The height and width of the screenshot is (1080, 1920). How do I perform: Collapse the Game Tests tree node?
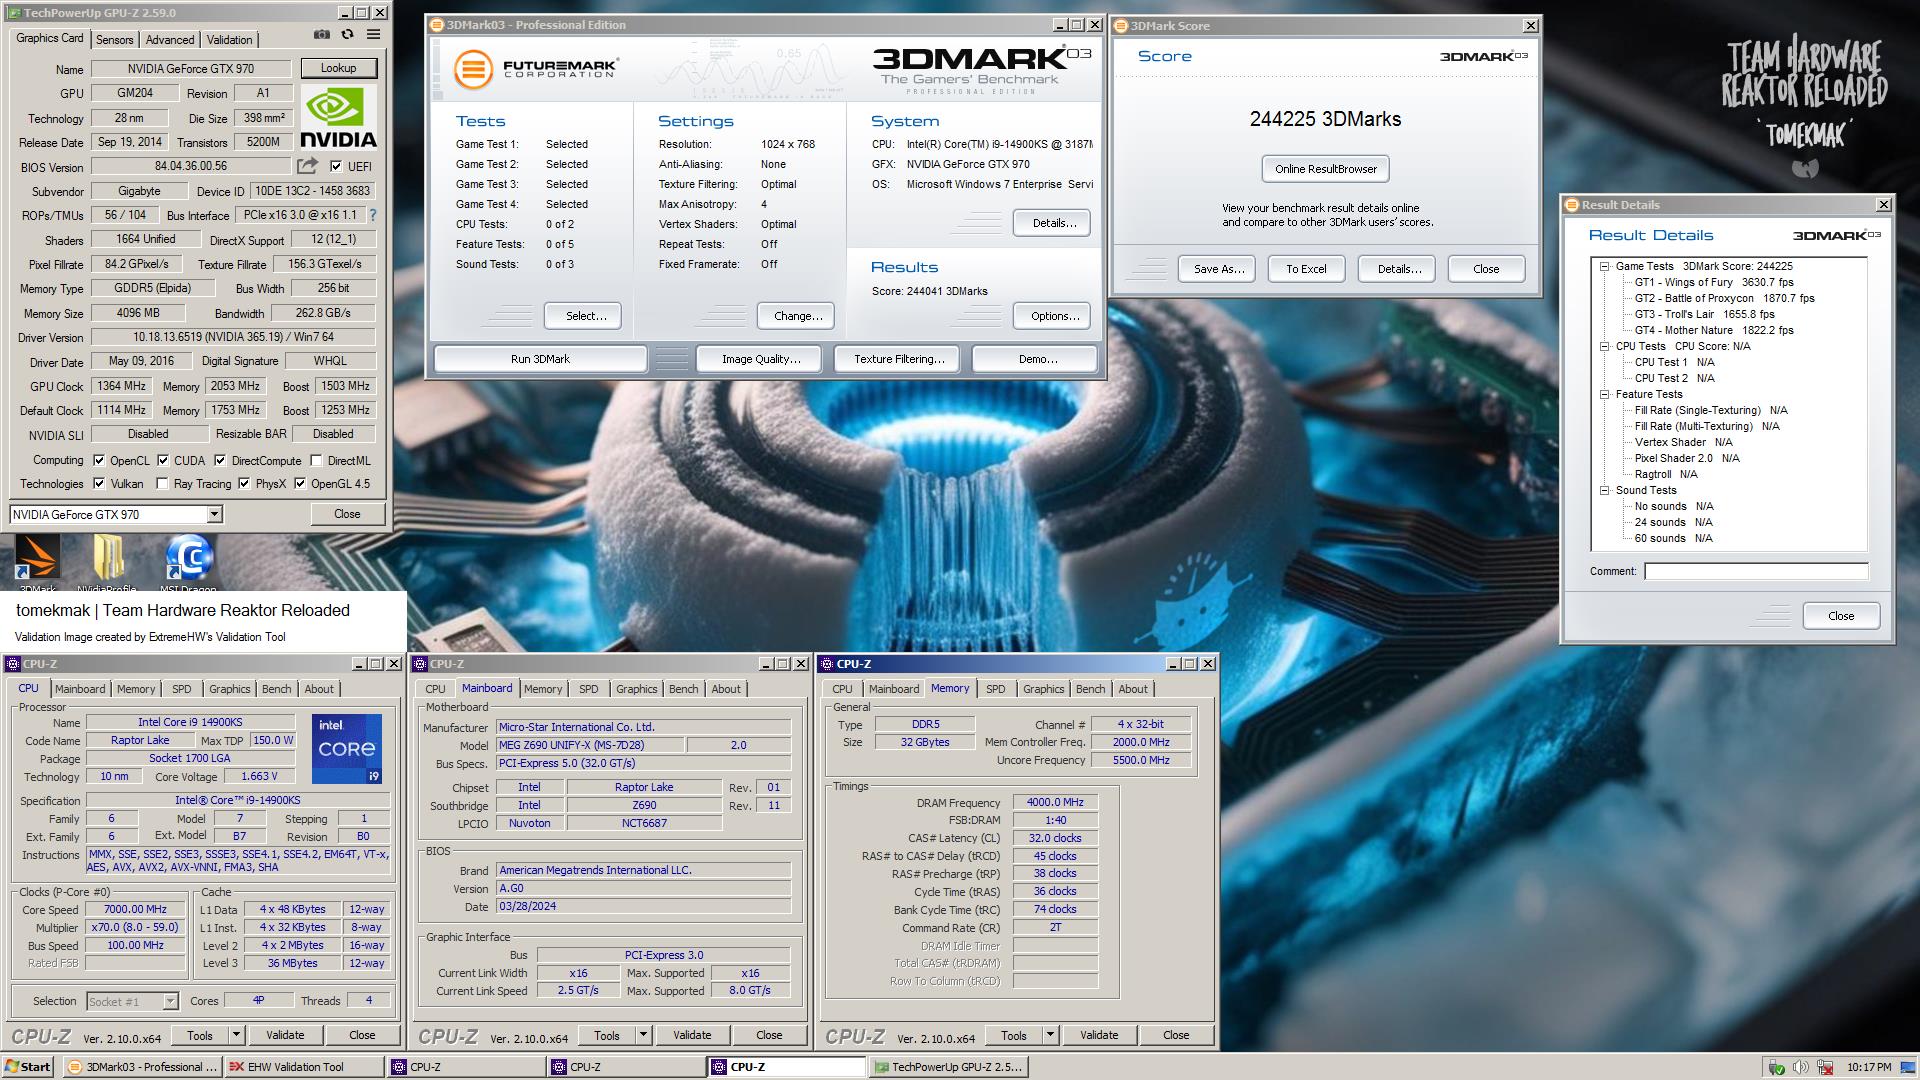1604,266
